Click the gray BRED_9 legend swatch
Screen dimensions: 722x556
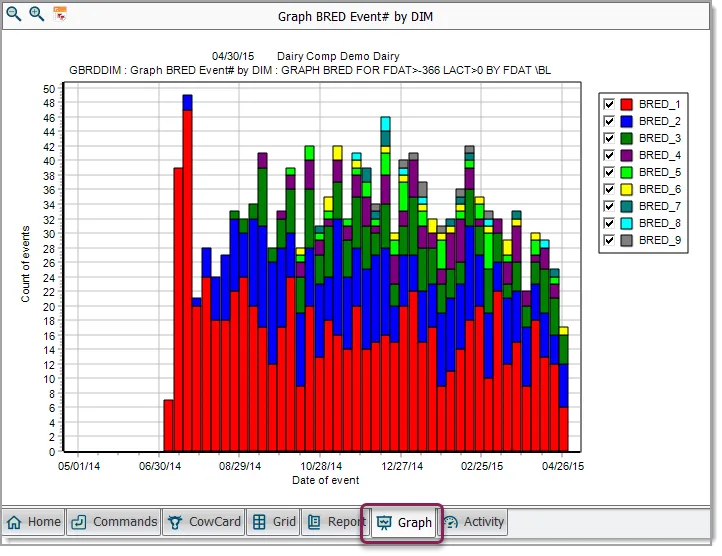626,240
